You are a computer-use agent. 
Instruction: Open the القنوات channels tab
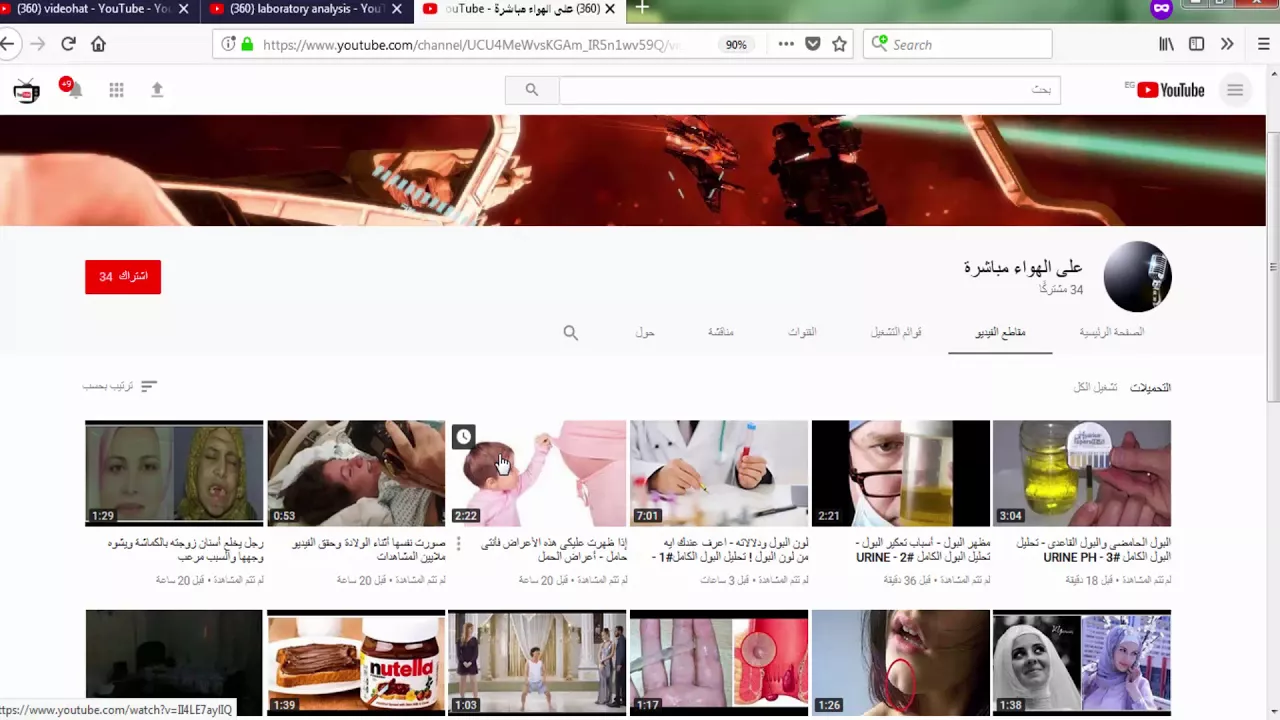pyautogui.click(x=802, y=332)
